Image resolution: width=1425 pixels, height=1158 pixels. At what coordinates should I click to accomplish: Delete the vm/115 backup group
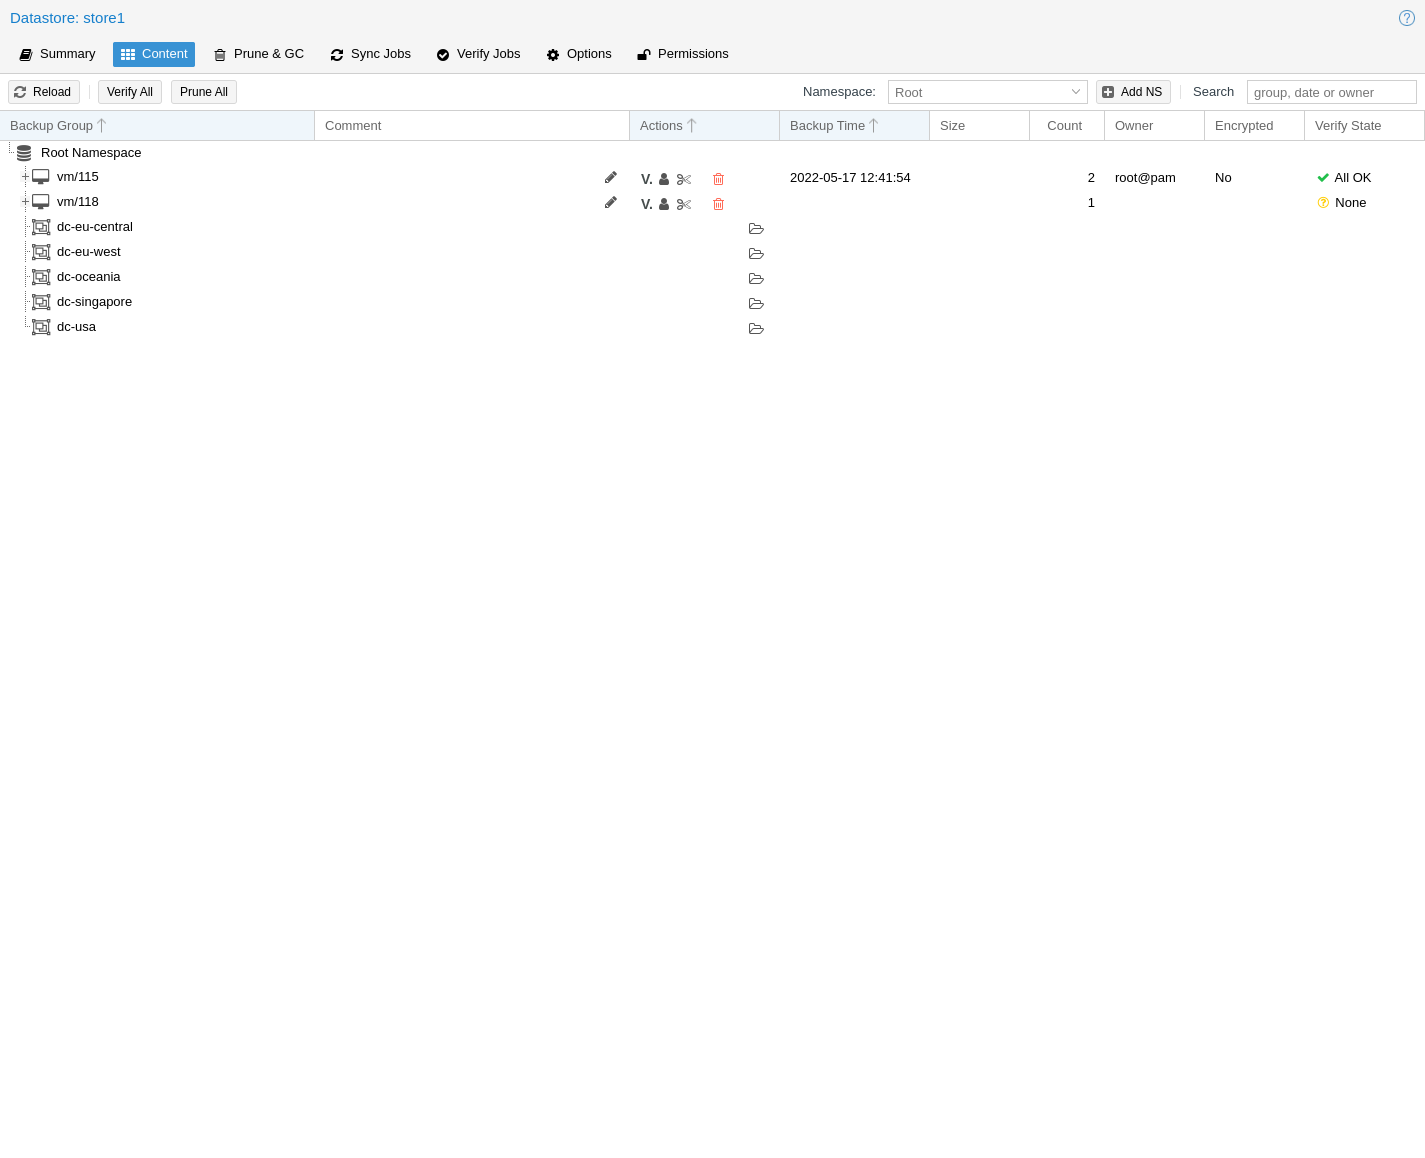coord(718,179)
